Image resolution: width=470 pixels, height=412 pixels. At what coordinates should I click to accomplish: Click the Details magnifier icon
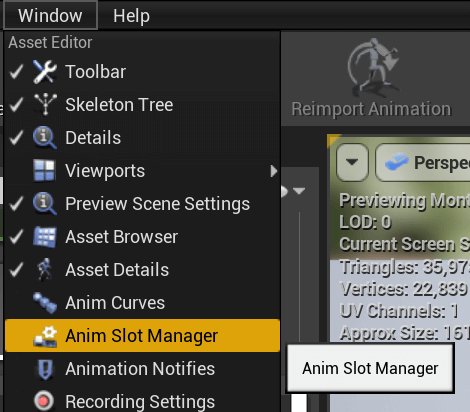tap(45, 137)
